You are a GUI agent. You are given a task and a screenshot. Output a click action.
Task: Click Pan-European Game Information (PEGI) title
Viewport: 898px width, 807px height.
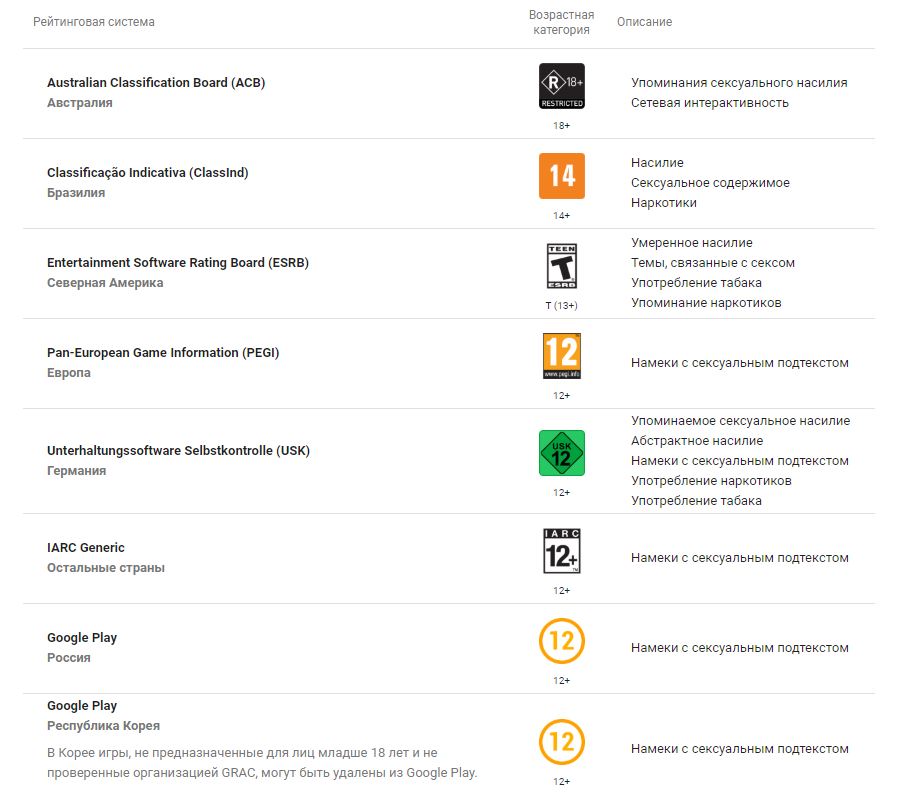click(163, 352)
